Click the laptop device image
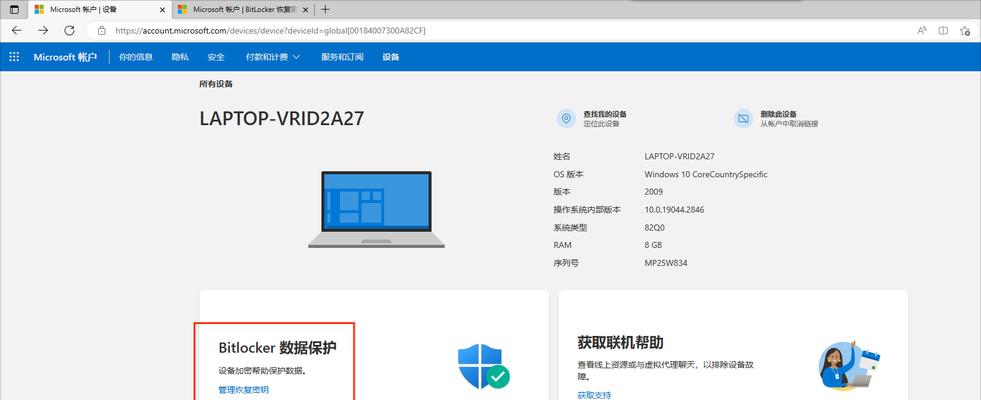The image size is (981, 400). pyautogui.click(x=376, y=209)
